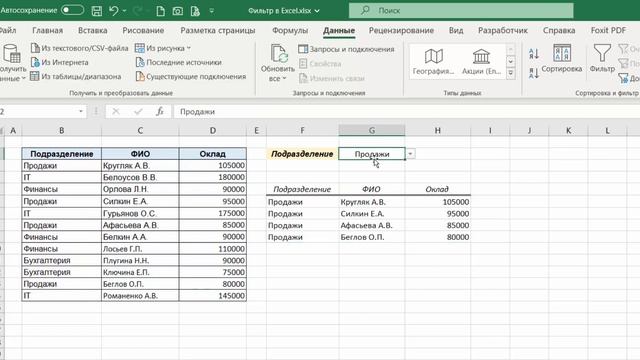Open the file name dropdown 'Фильтр в Excel.xlsx'

[284, 11]
